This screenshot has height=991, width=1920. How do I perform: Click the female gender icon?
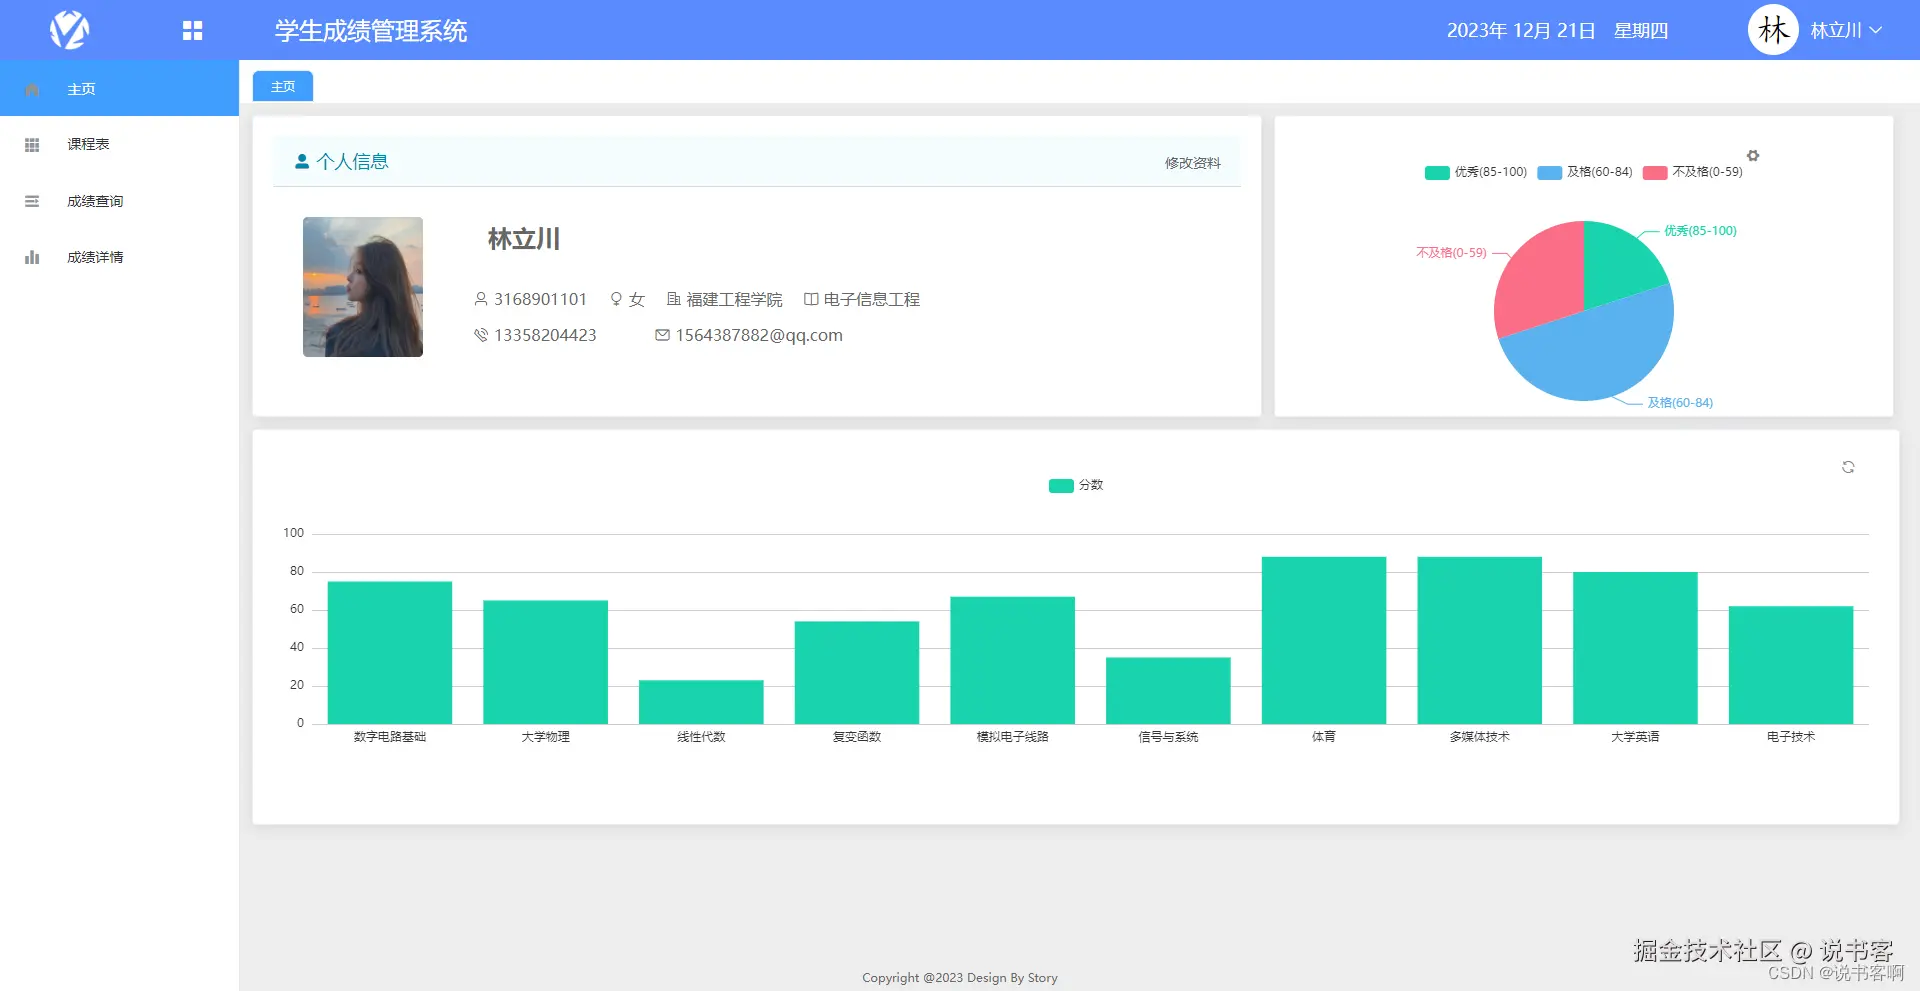point(616,299)
